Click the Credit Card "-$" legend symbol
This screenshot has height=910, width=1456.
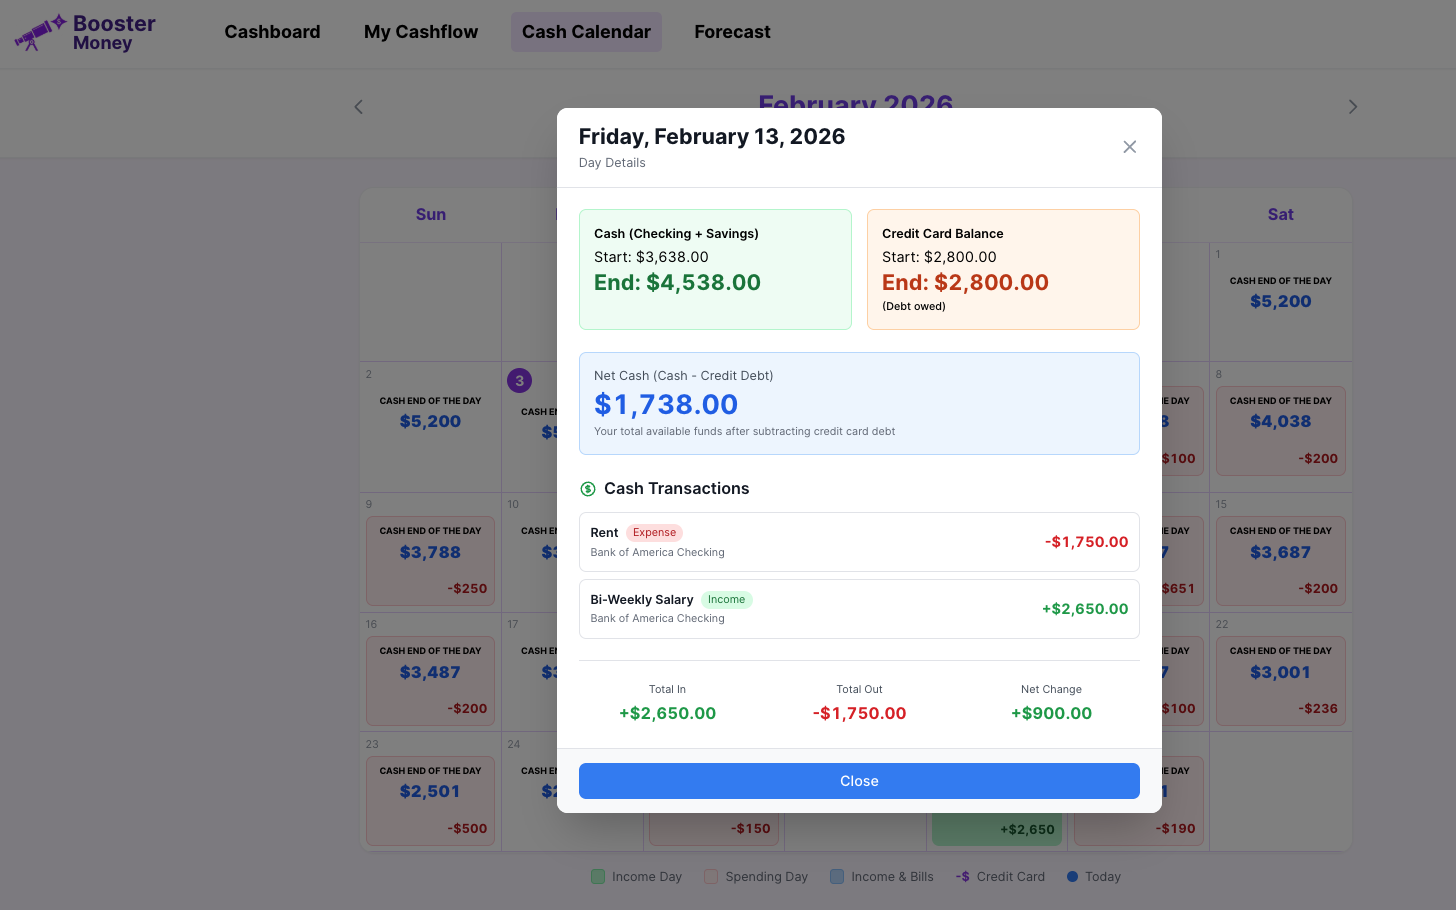point(963,876)
